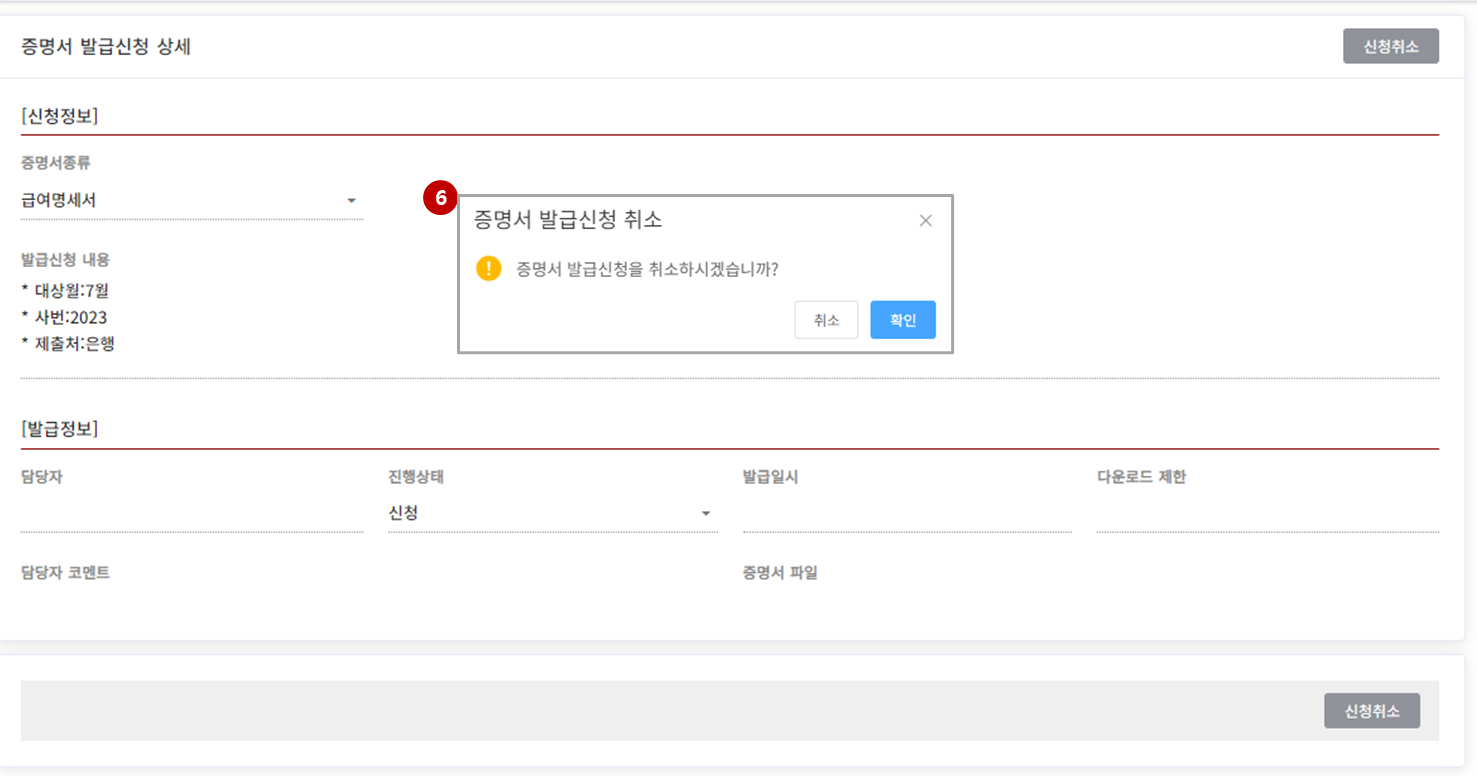Select the 급여명세서 combo box value
Image resolution: width=1477 pixels, height=776 pixels.
click(x=180, y=201)
